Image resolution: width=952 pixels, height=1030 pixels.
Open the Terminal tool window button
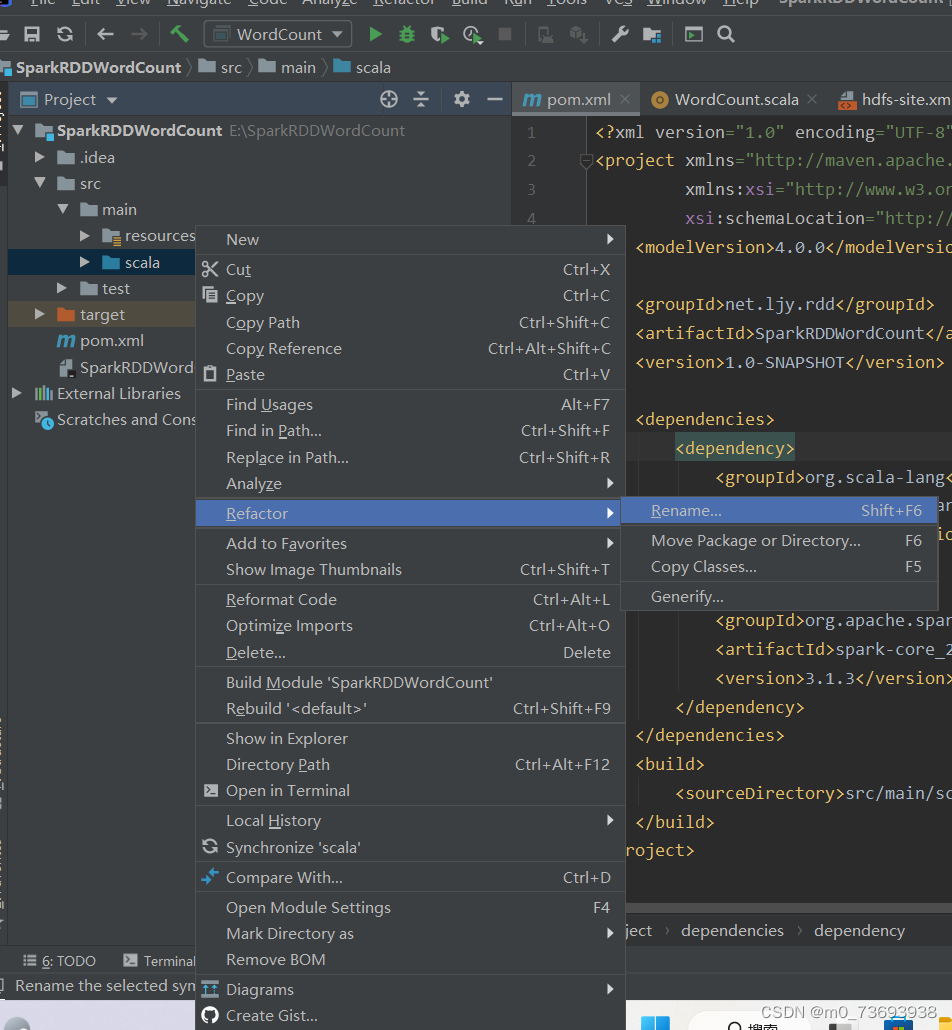point(160,961)
